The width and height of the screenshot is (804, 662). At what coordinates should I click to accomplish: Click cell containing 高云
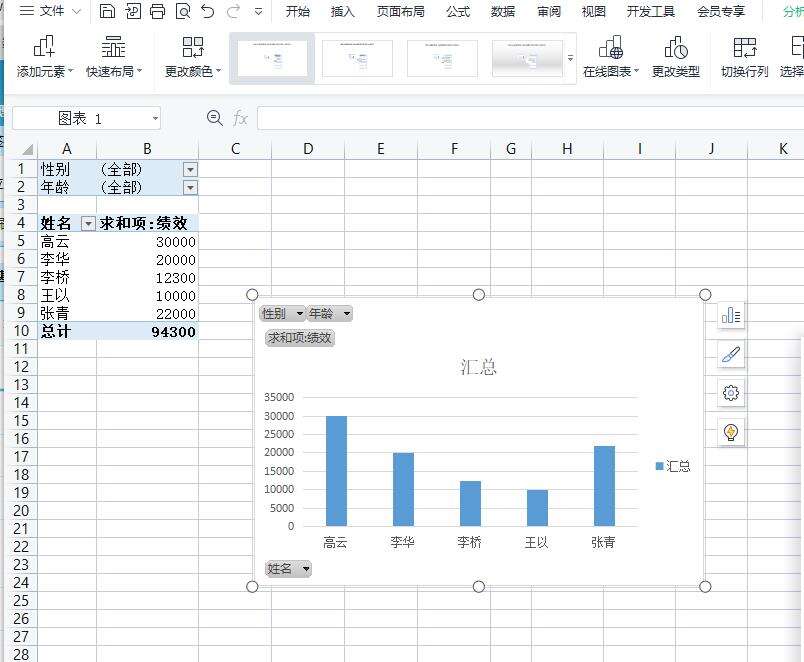tap(67, 242)
